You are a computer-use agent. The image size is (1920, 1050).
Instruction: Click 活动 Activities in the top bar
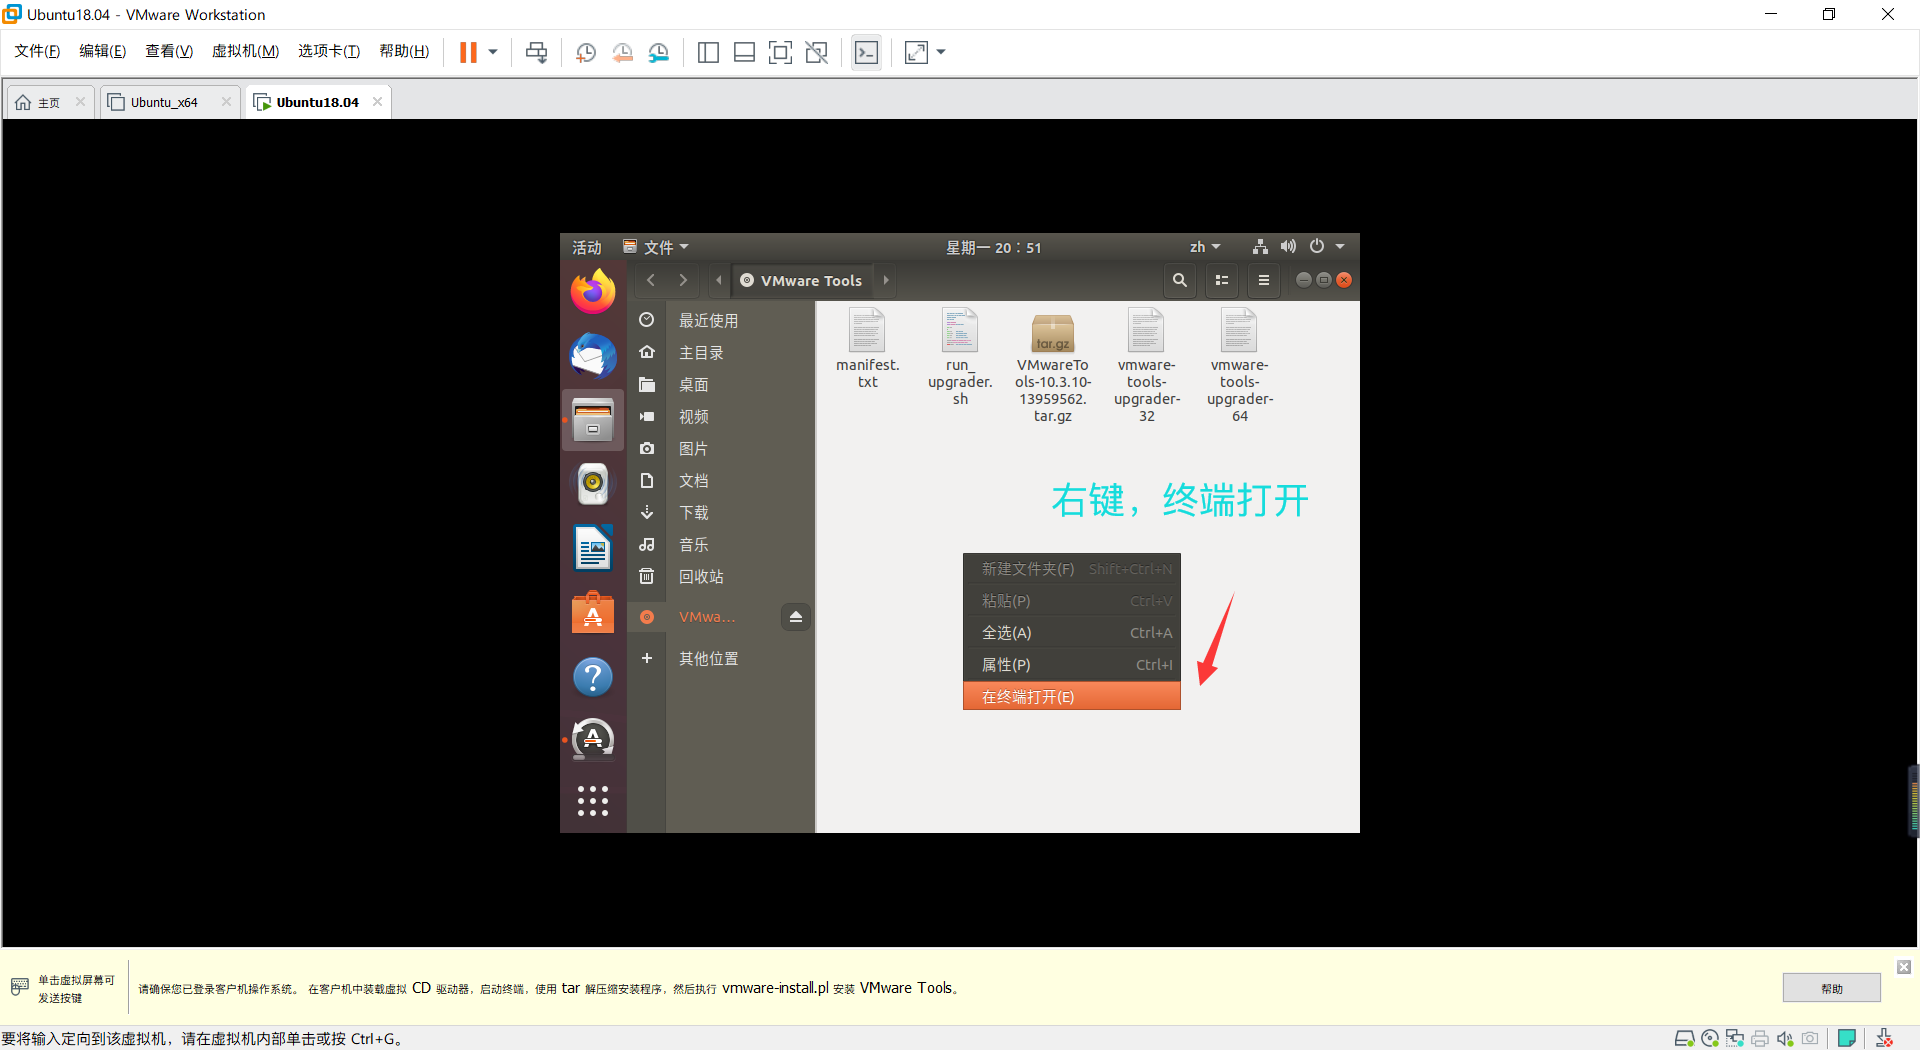click(x=587, y=247)
